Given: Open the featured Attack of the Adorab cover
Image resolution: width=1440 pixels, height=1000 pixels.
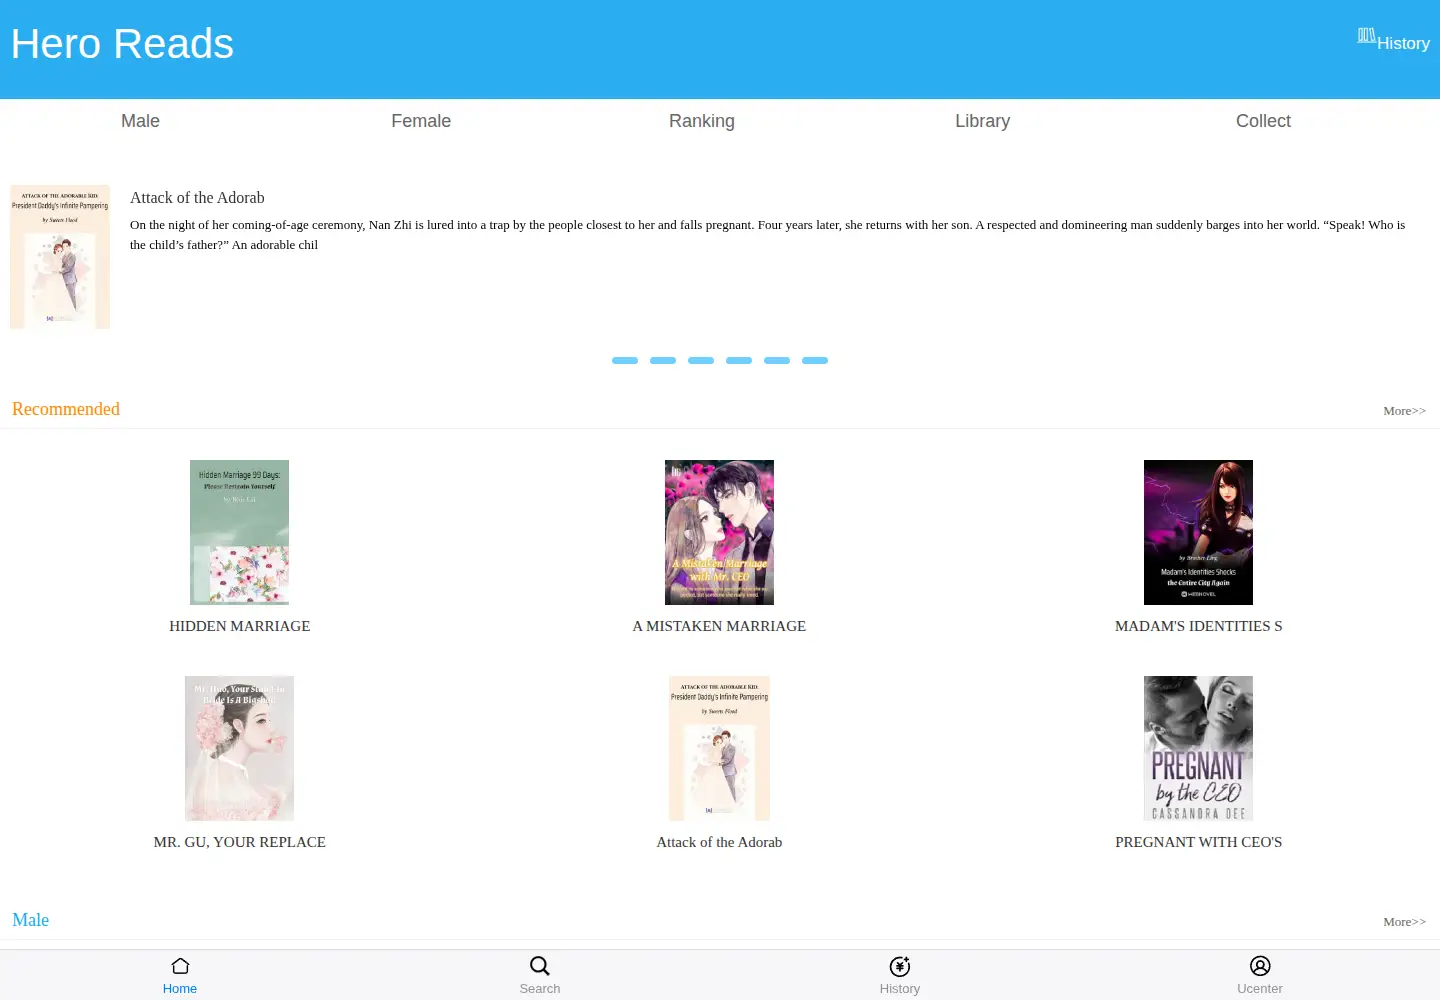Looking at the screenshot, I should point(60,256).
